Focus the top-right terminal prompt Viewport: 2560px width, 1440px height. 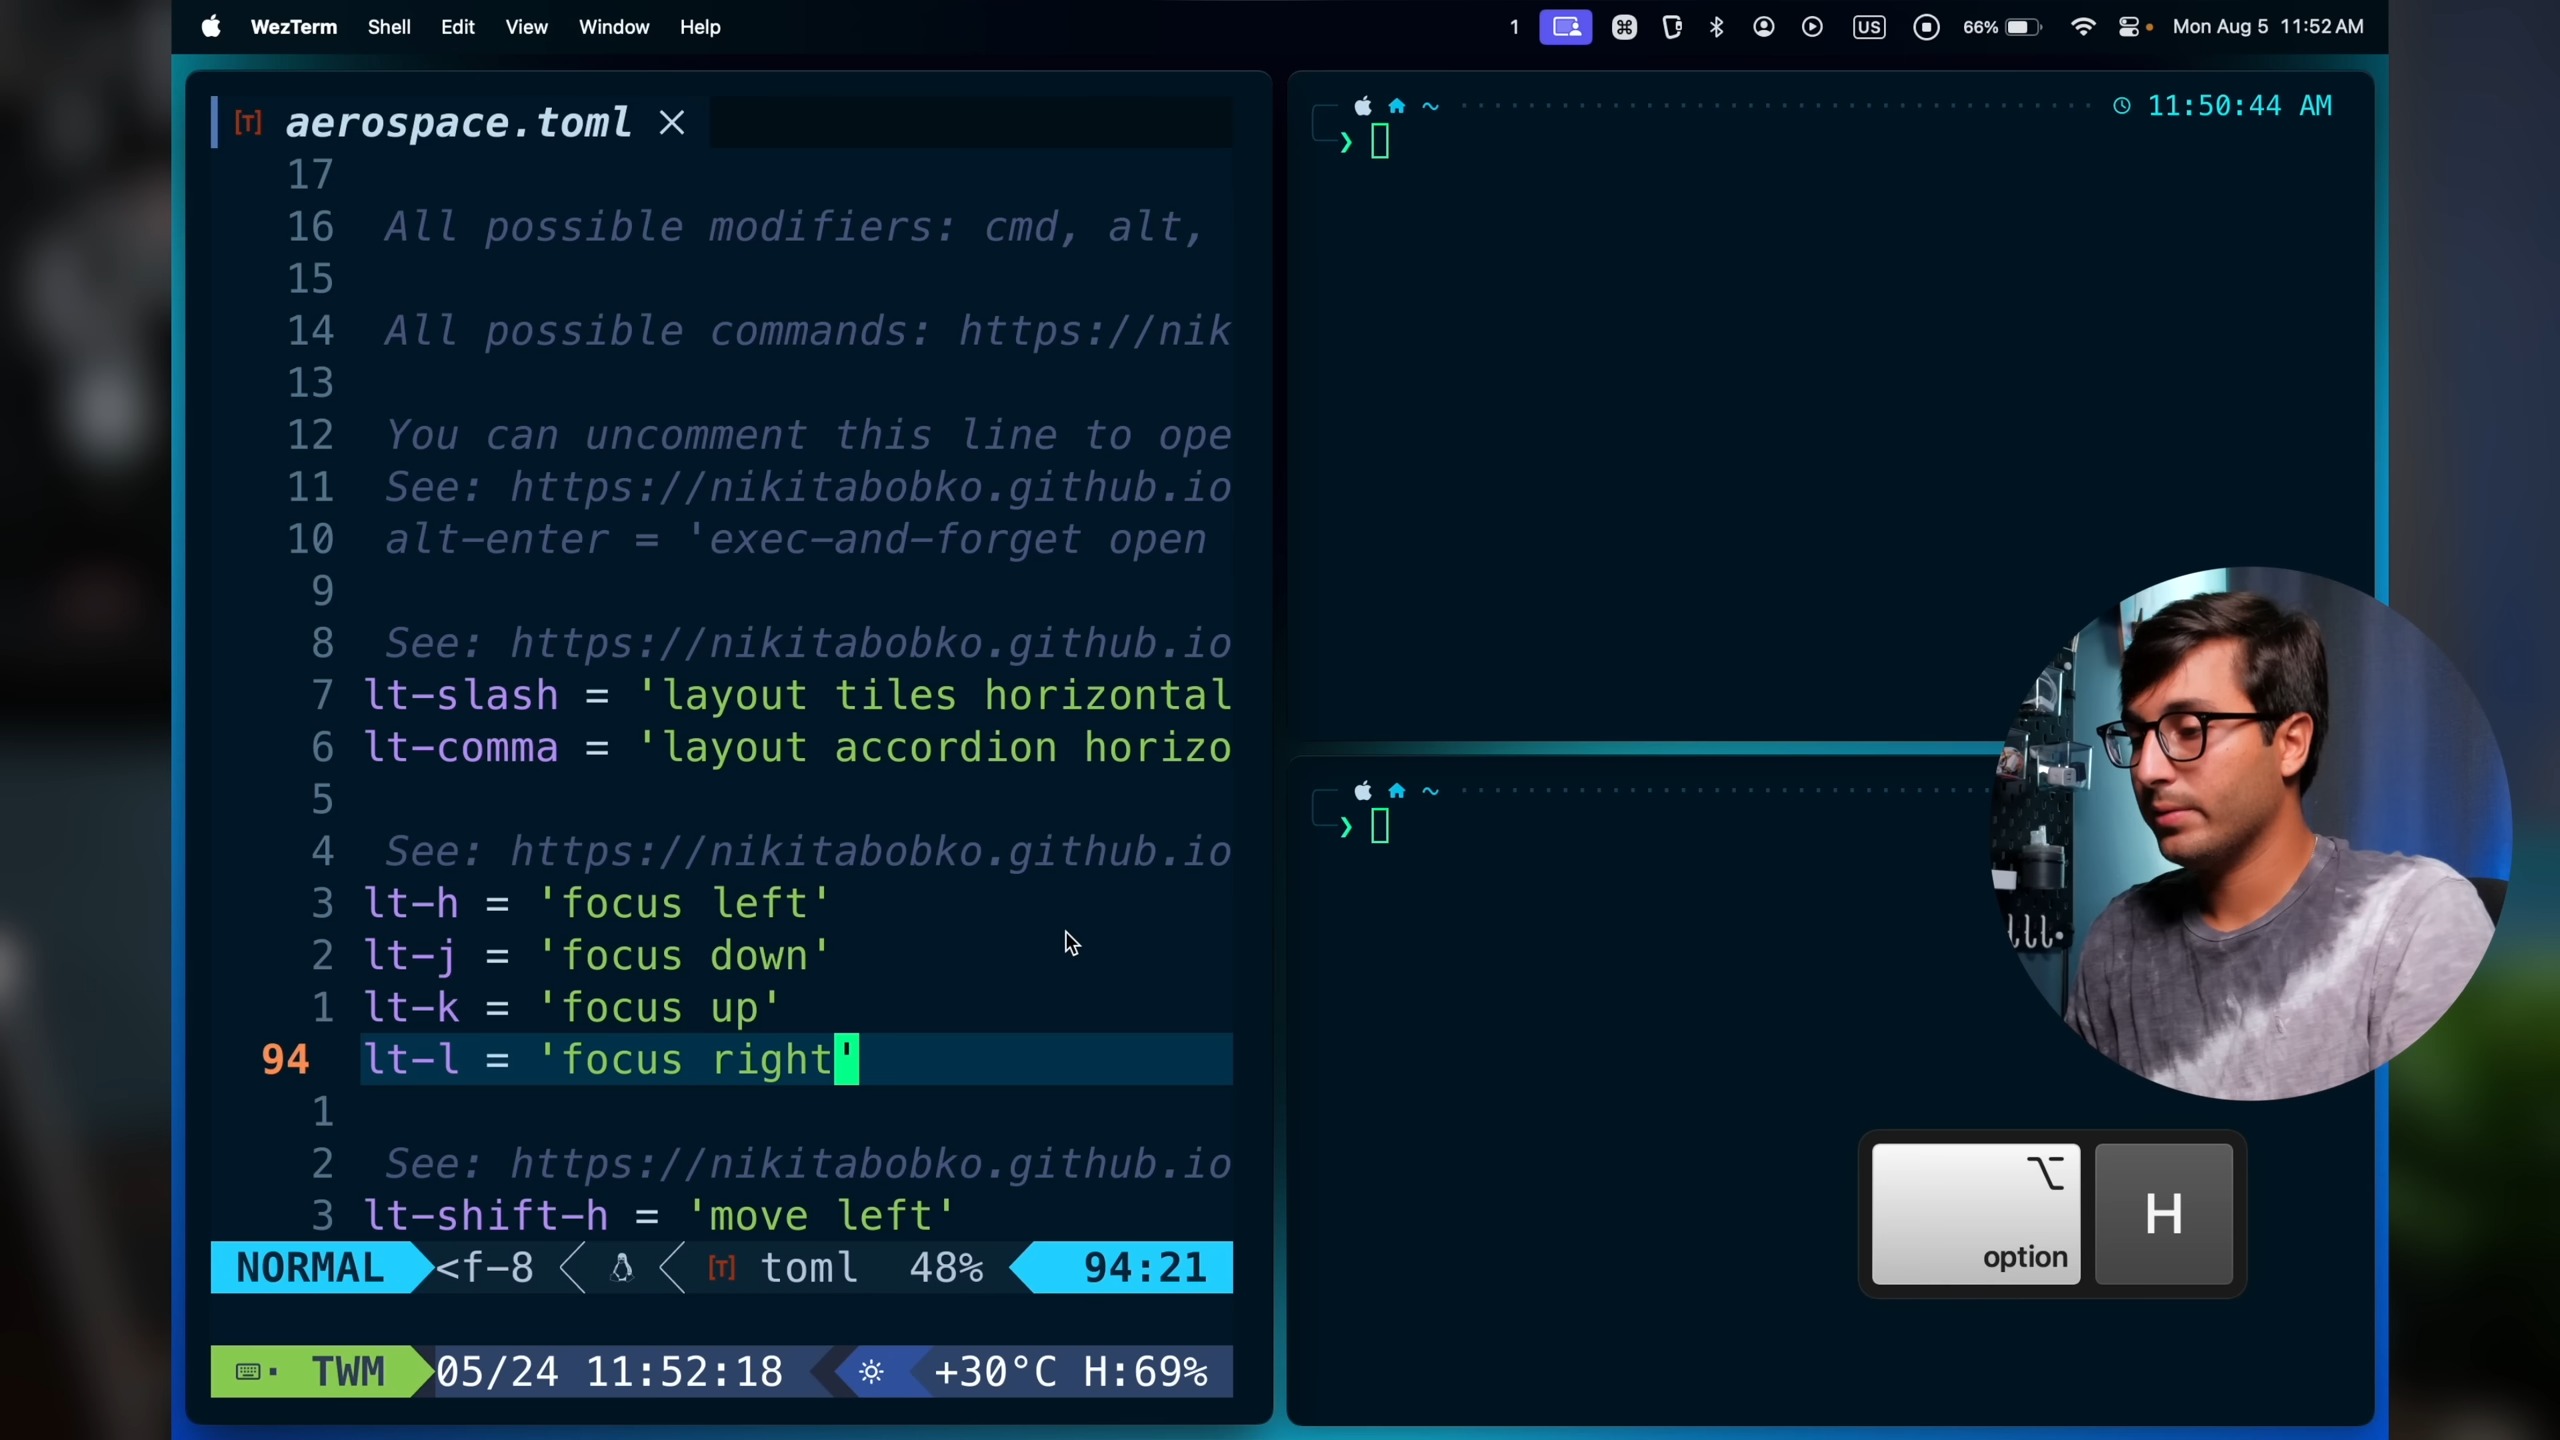pos(1381,143)
